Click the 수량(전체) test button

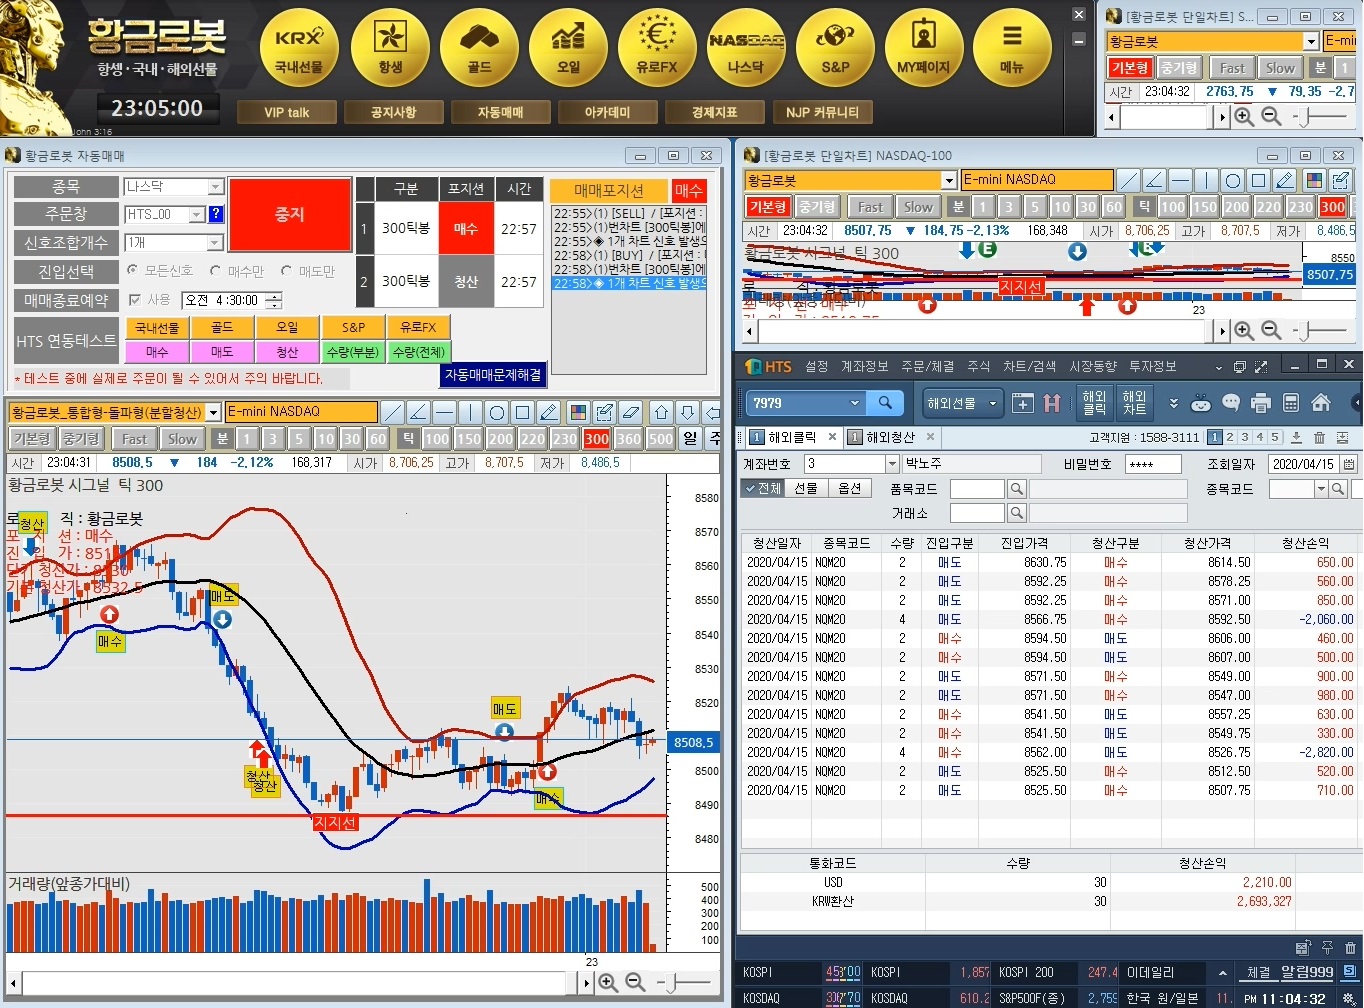tap(419, 352)
